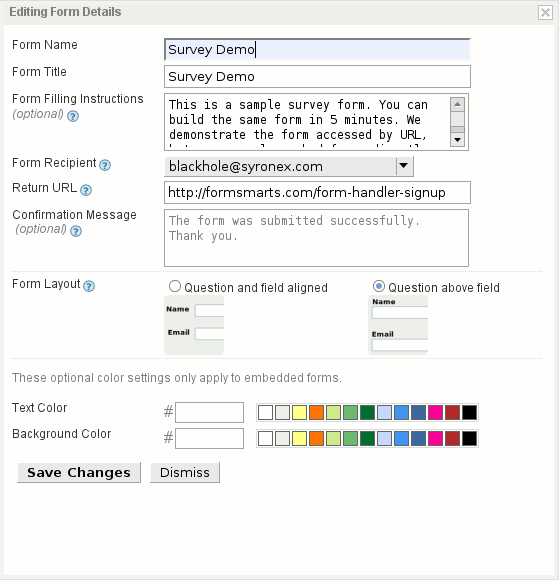
Task: Choose dark green swatch for Background Color
Action: point(367,438)
